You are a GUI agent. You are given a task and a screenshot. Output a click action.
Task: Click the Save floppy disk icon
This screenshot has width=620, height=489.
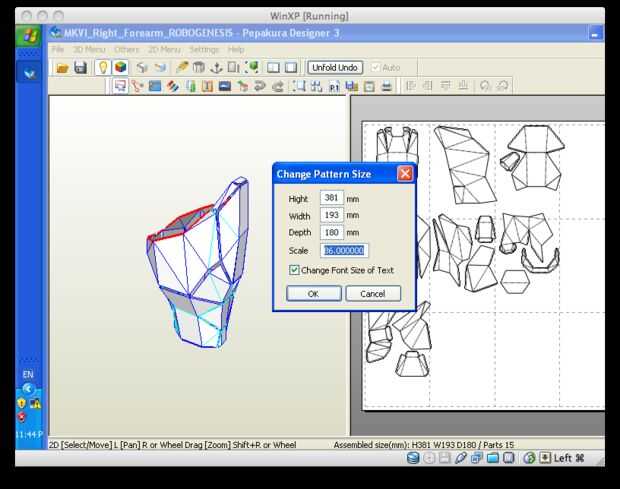(x=80, y=68)
